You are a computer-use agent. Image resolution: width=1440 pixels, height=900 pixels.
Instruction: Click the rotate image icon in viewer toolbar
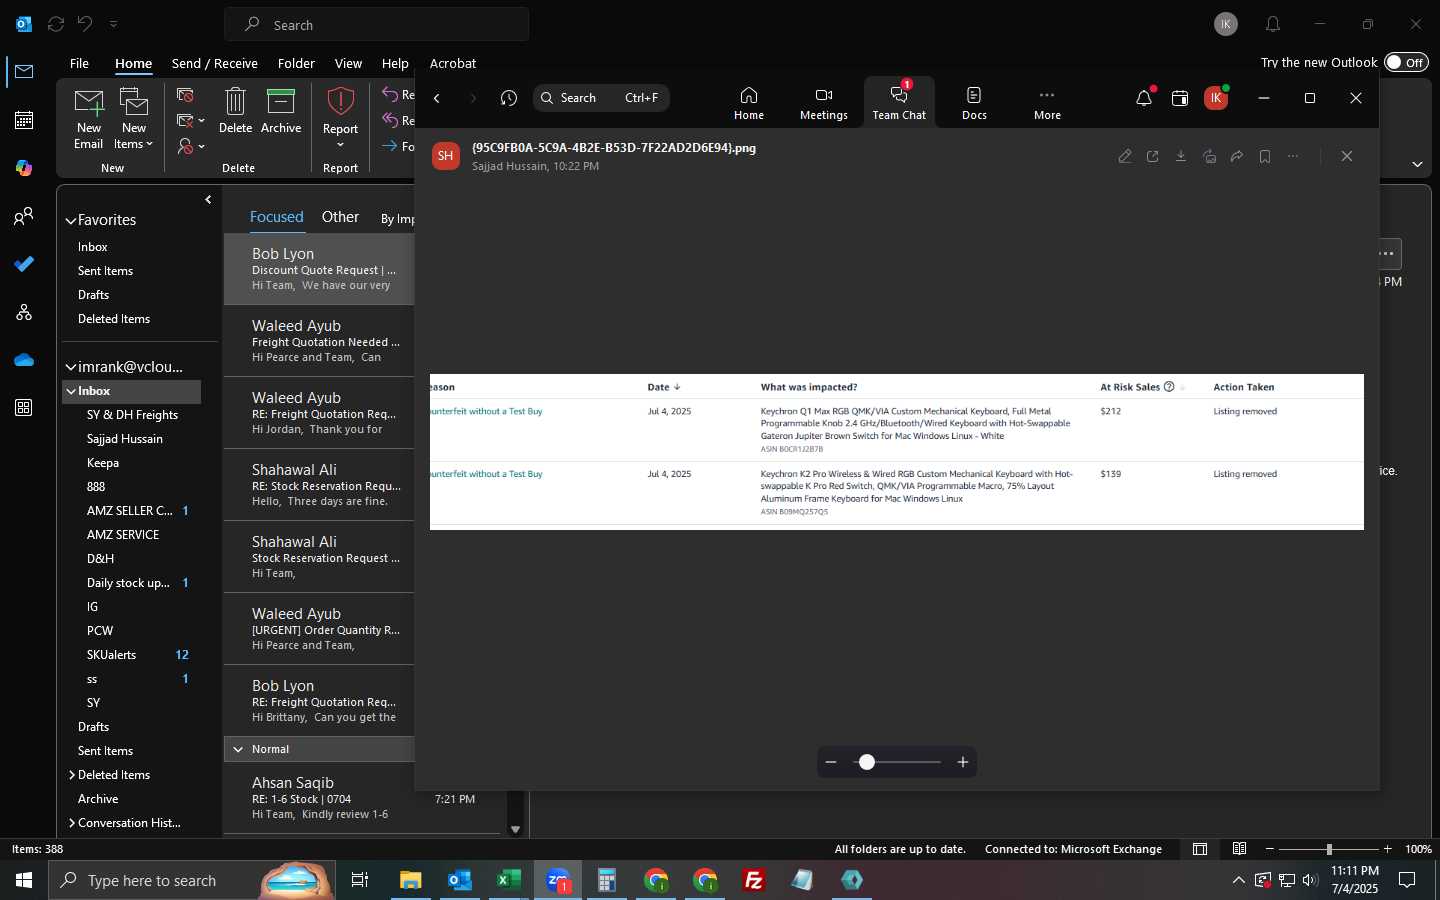tap(1209, 156)
